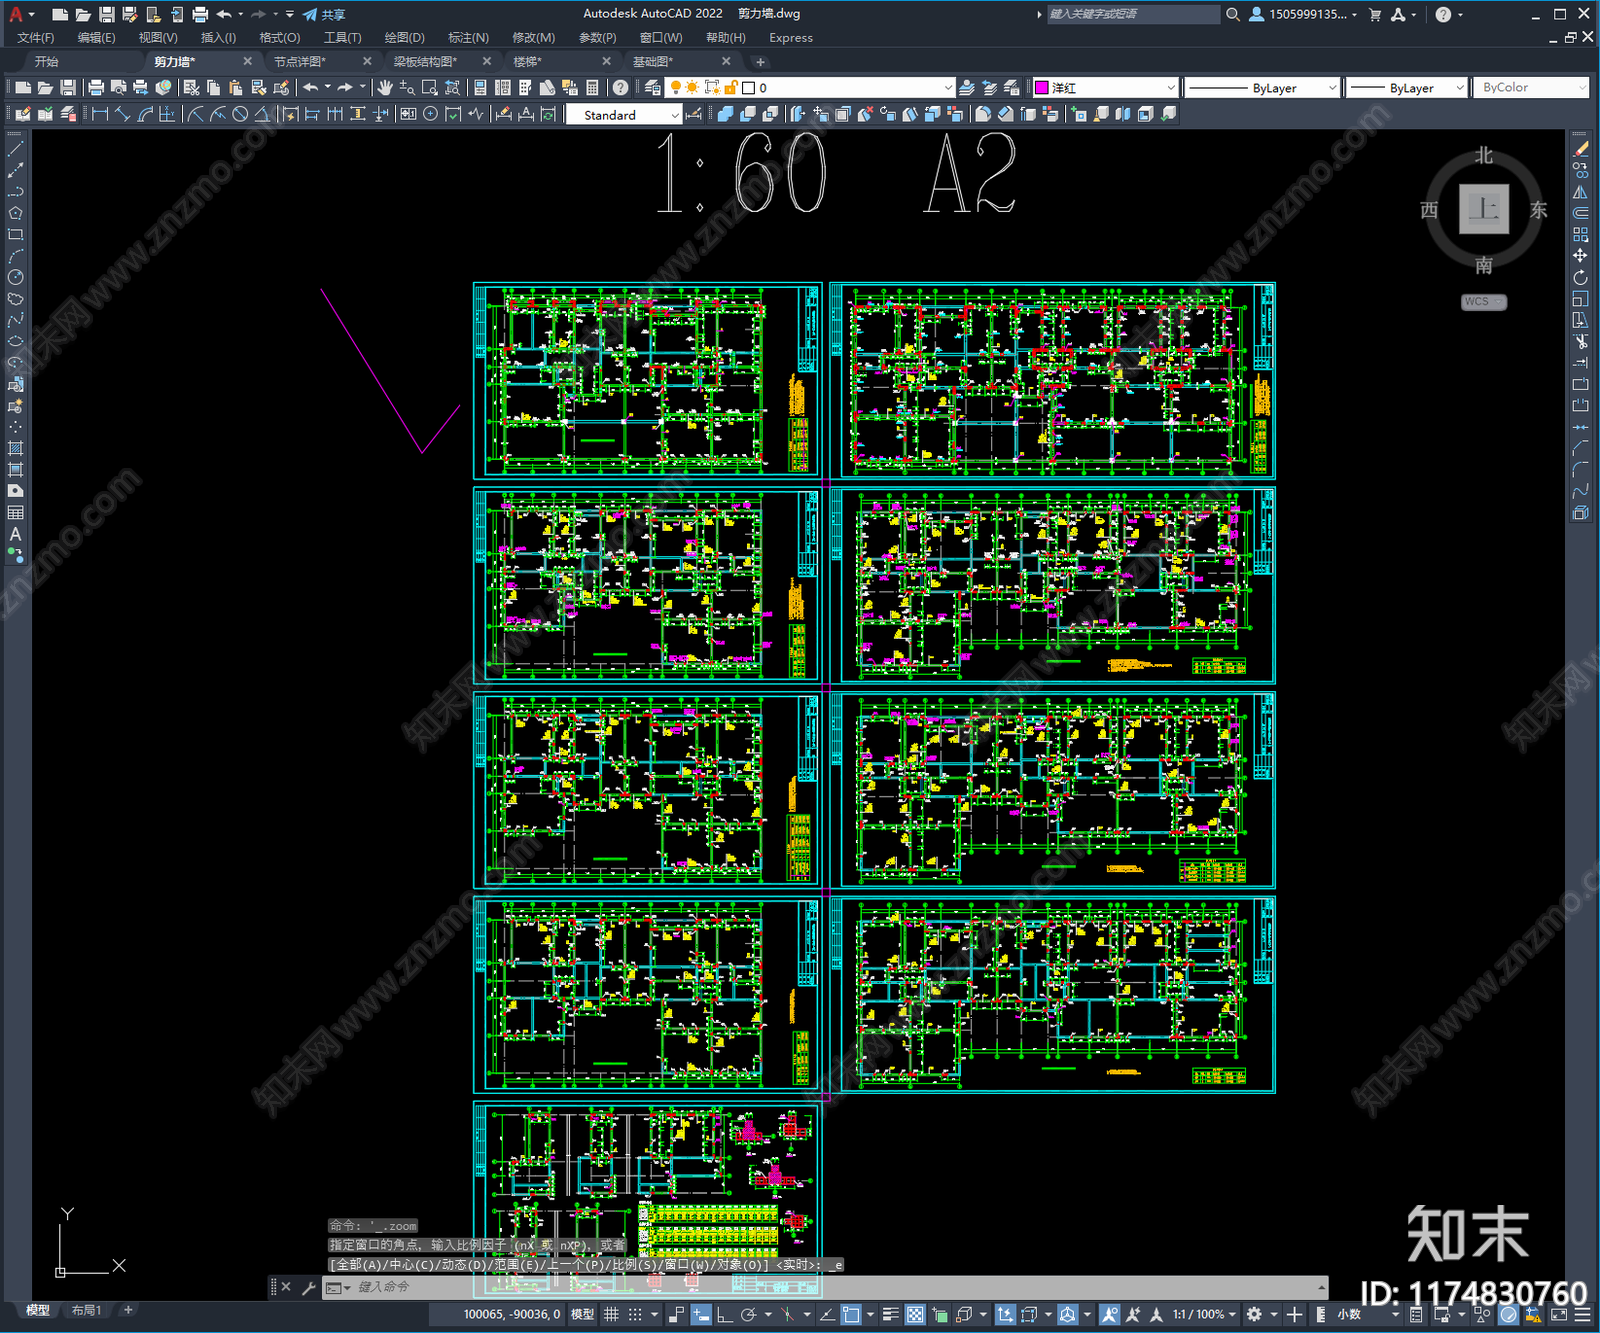Expand the WCS coordinate system dropdown

point(1484,302)
